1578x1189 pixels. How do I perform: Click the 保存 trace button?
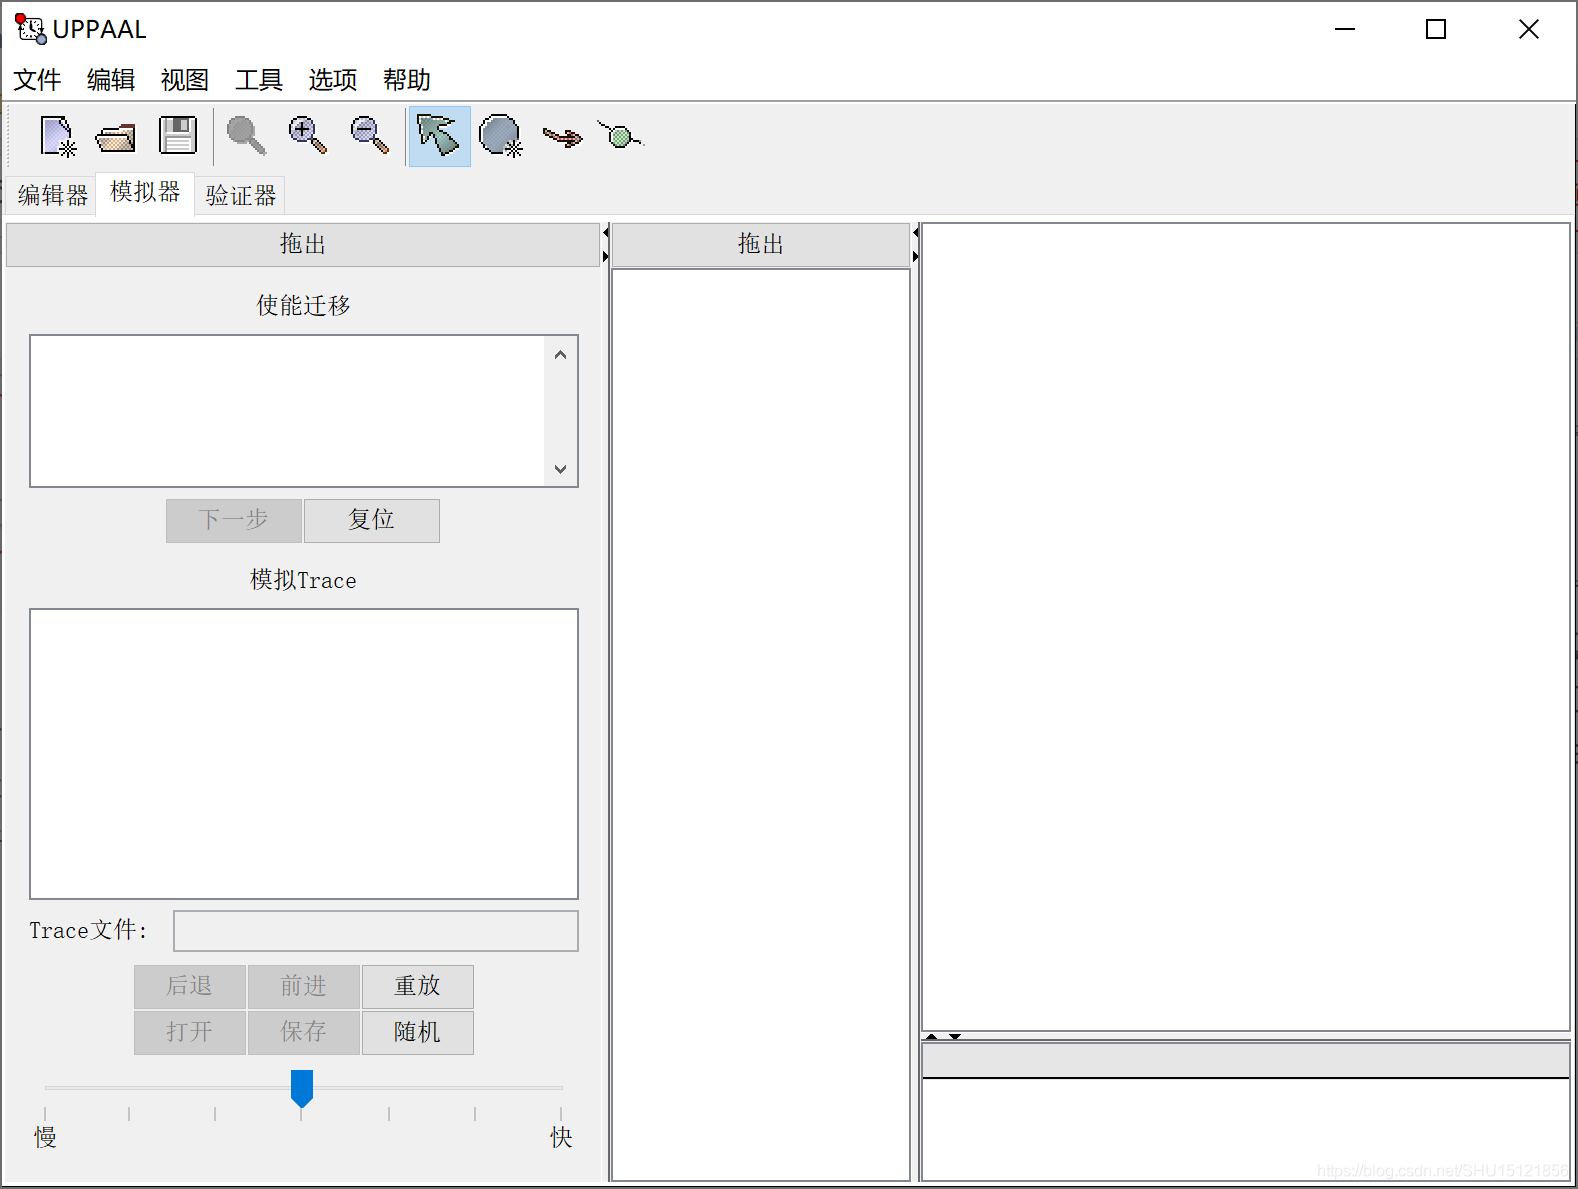(x=304, y=1032)
